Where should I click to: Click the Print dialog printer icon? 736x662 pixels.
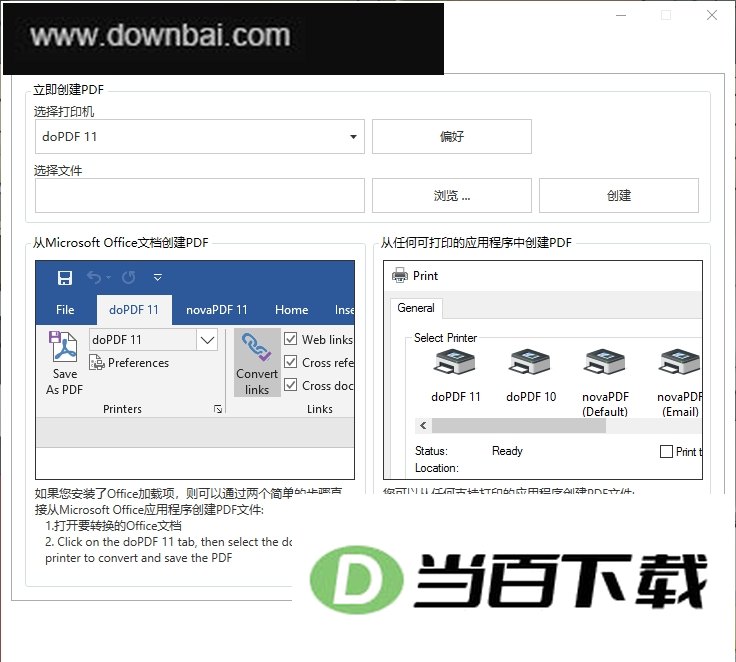(x=400, y=275)
